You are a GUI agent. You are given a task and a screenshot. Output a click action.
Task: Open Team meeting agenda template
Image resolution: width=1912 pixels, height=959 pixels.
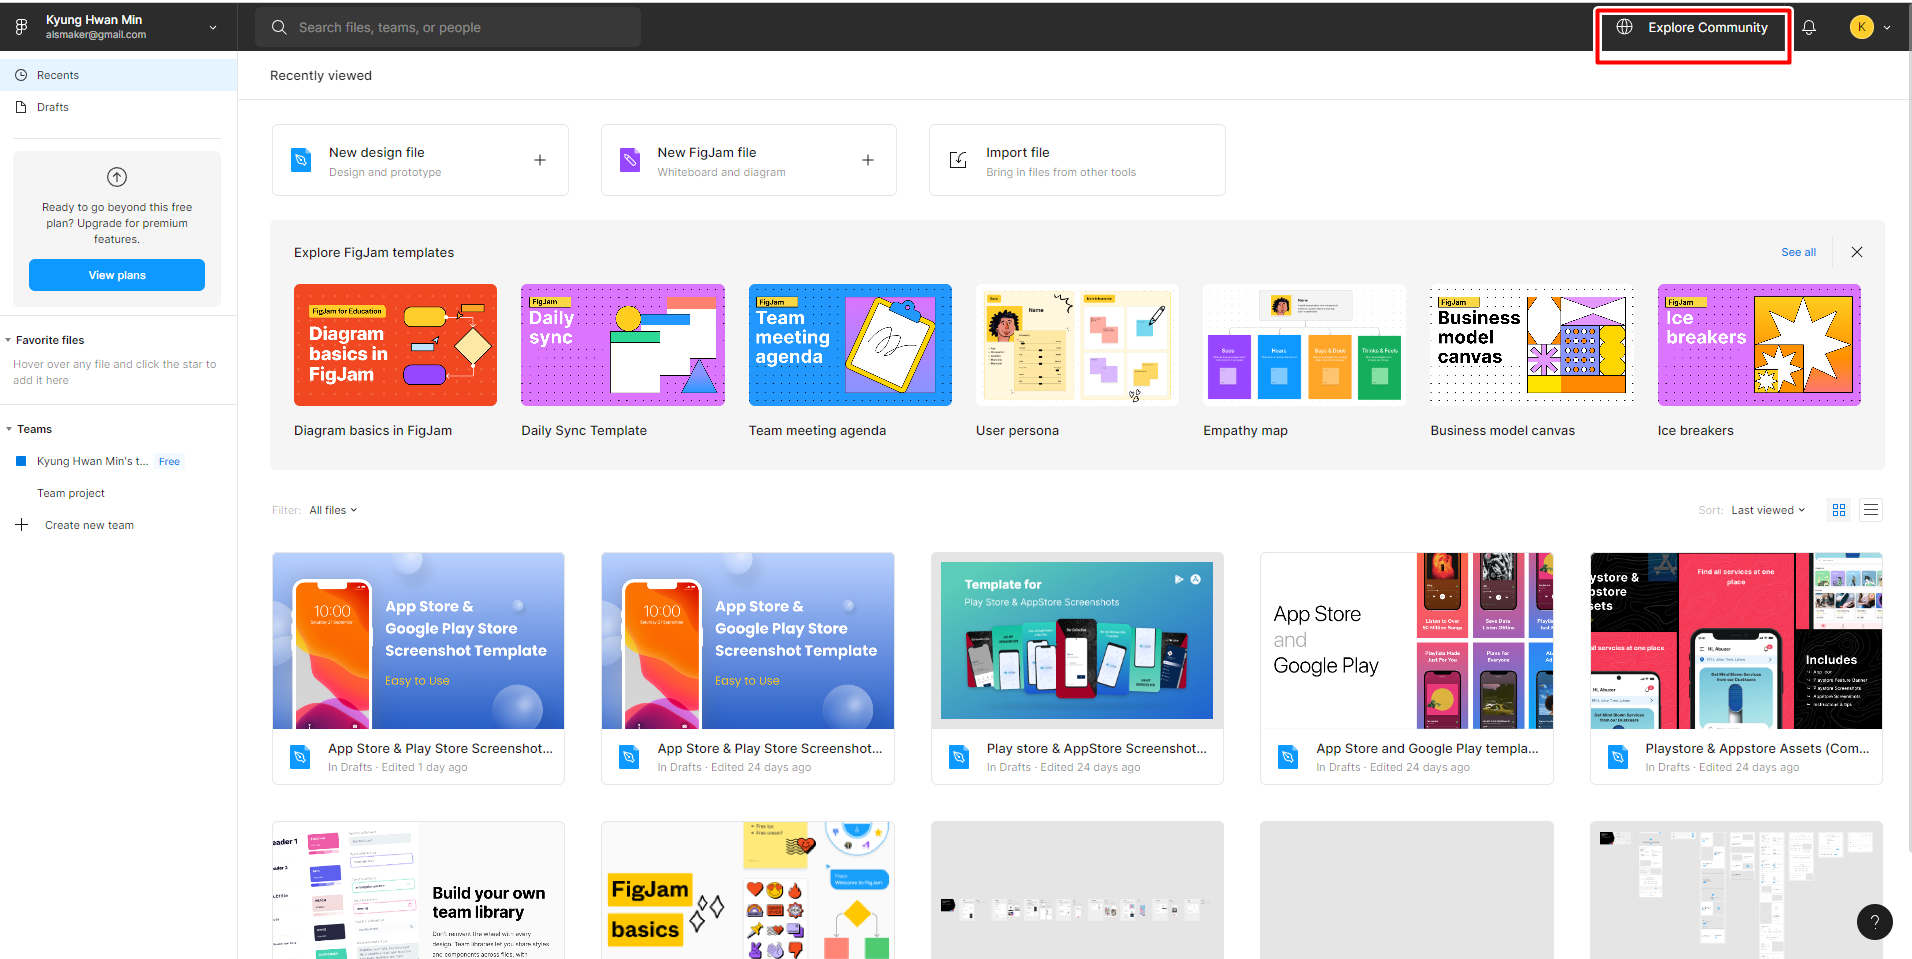click(850, 345)
